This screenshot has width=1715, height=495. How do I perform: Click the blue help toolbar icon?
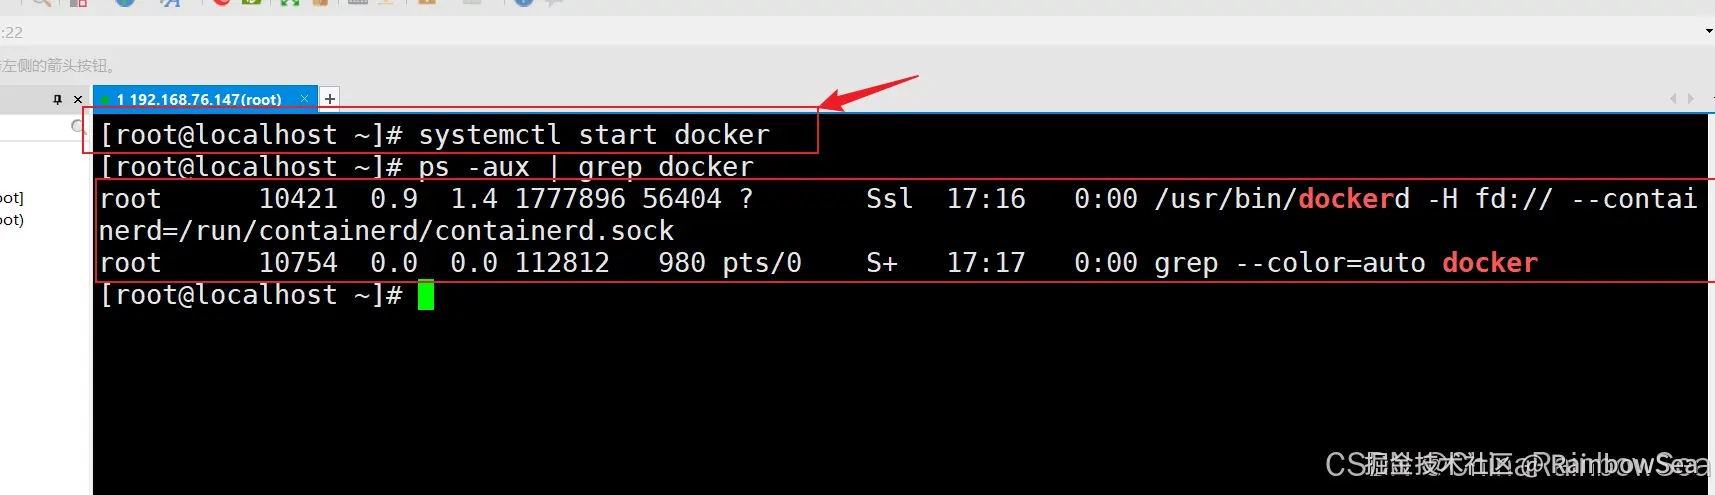523,3
